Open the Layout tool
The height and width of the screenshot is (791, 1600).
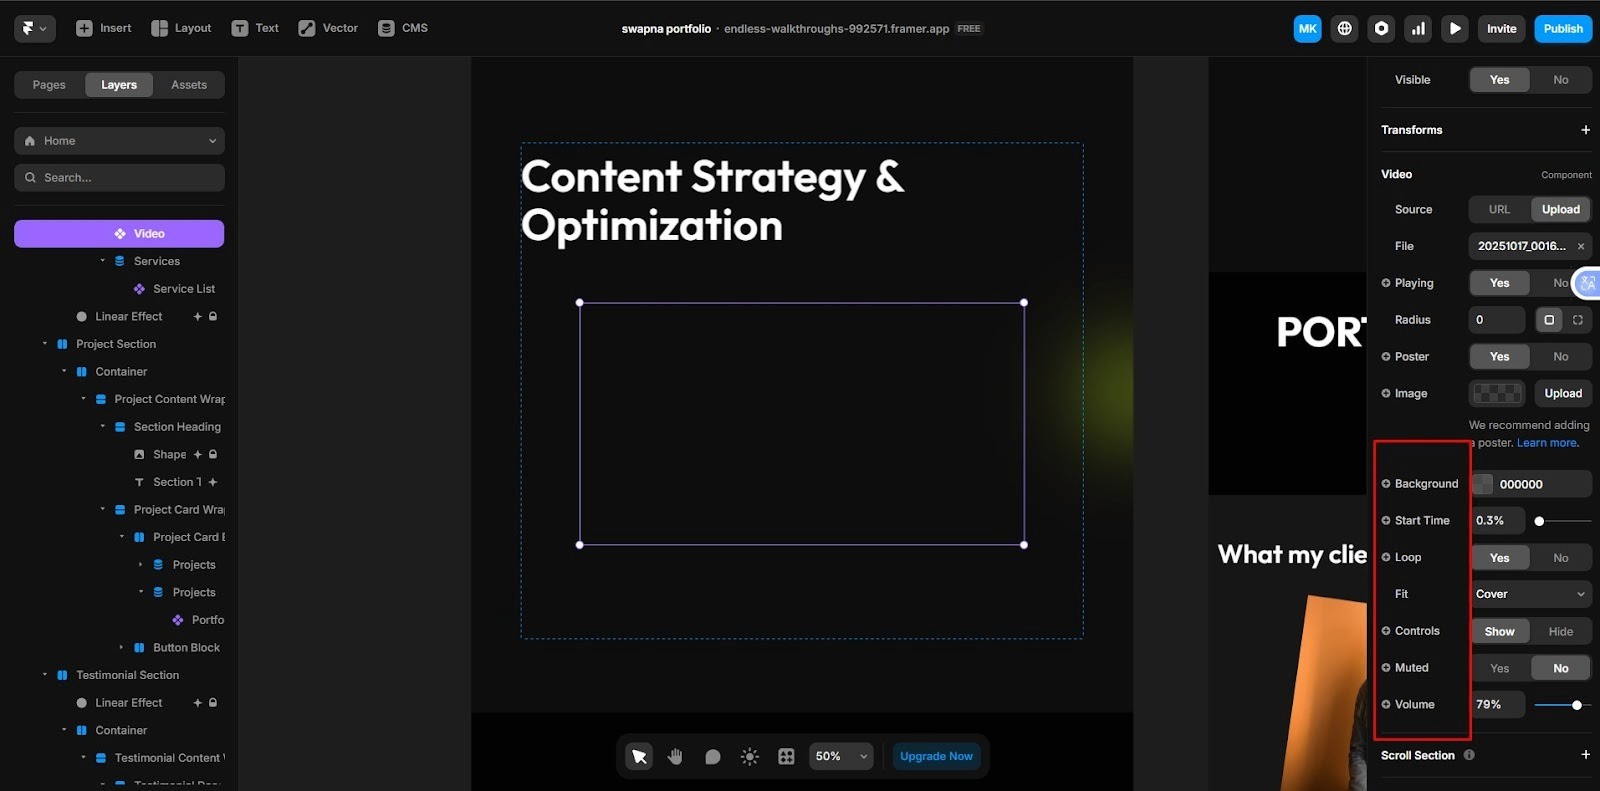tap(181, 28)
